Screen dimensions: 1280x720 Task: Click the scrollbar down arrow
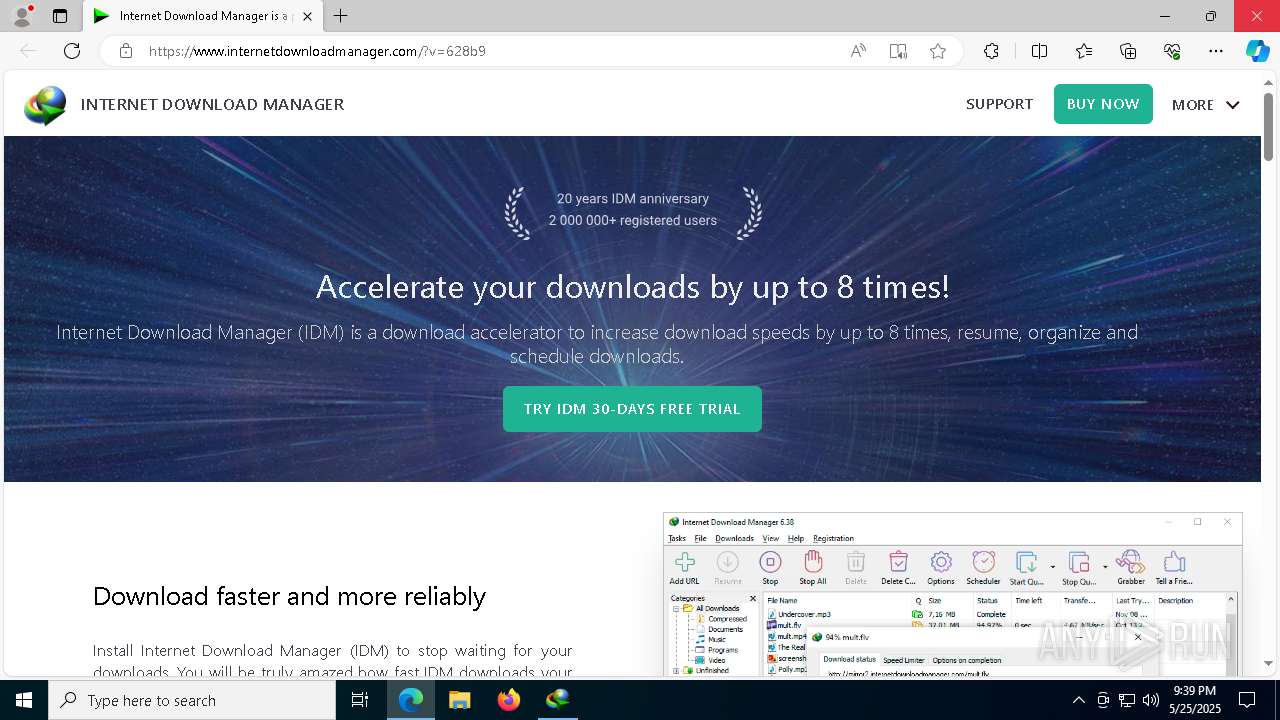click(x=1268, y=663)
